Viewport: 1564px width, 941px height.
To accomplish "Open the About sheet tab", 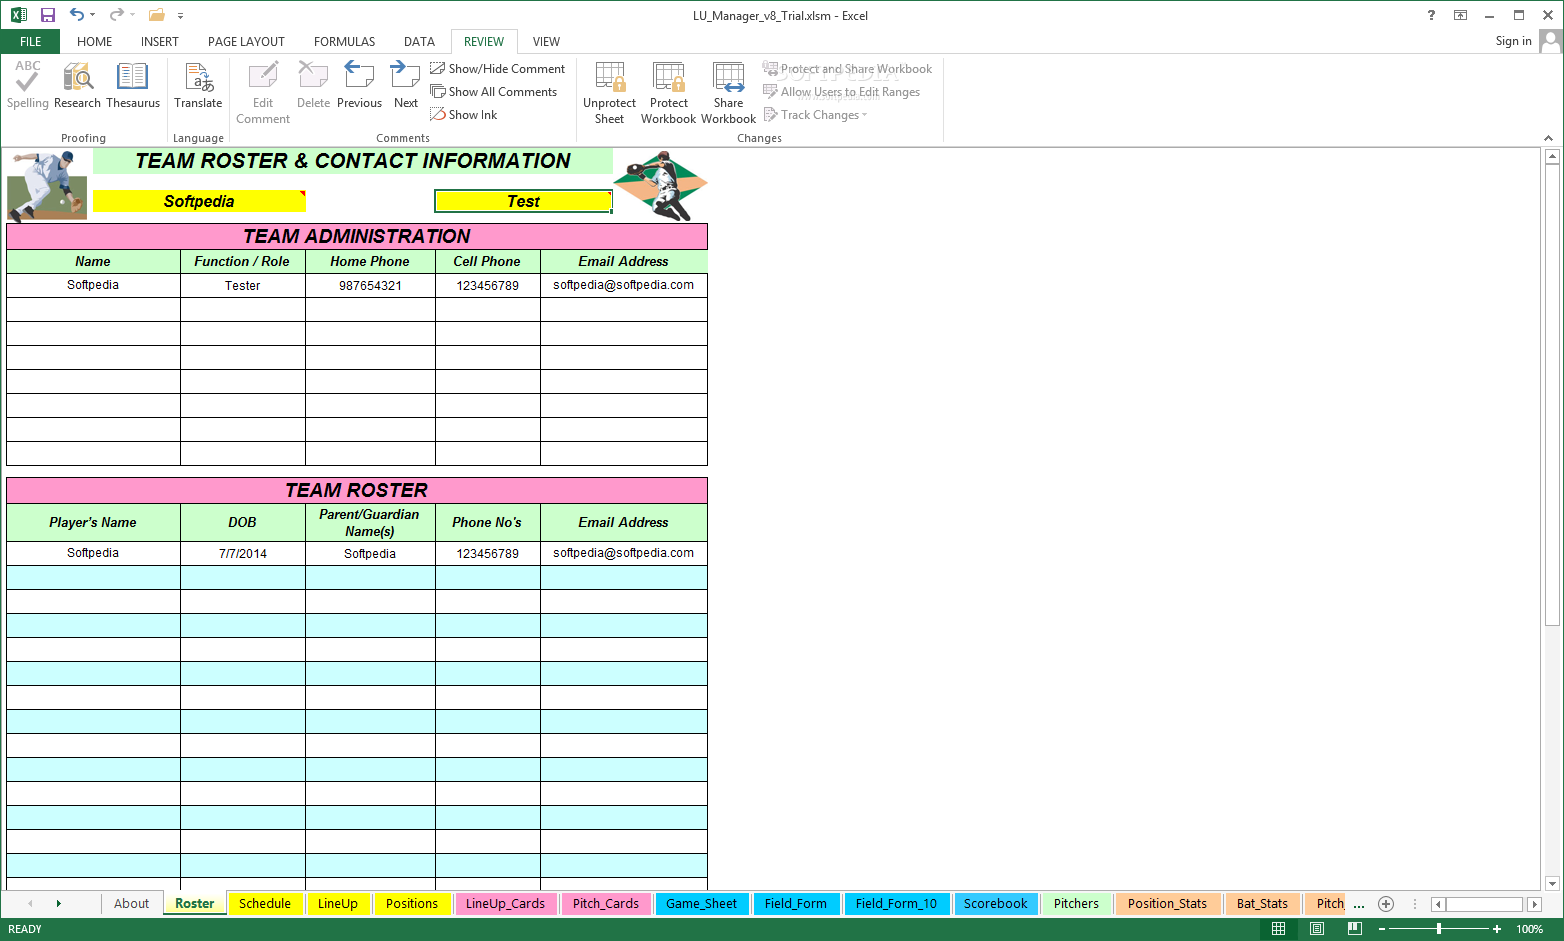I will (131, 903).
